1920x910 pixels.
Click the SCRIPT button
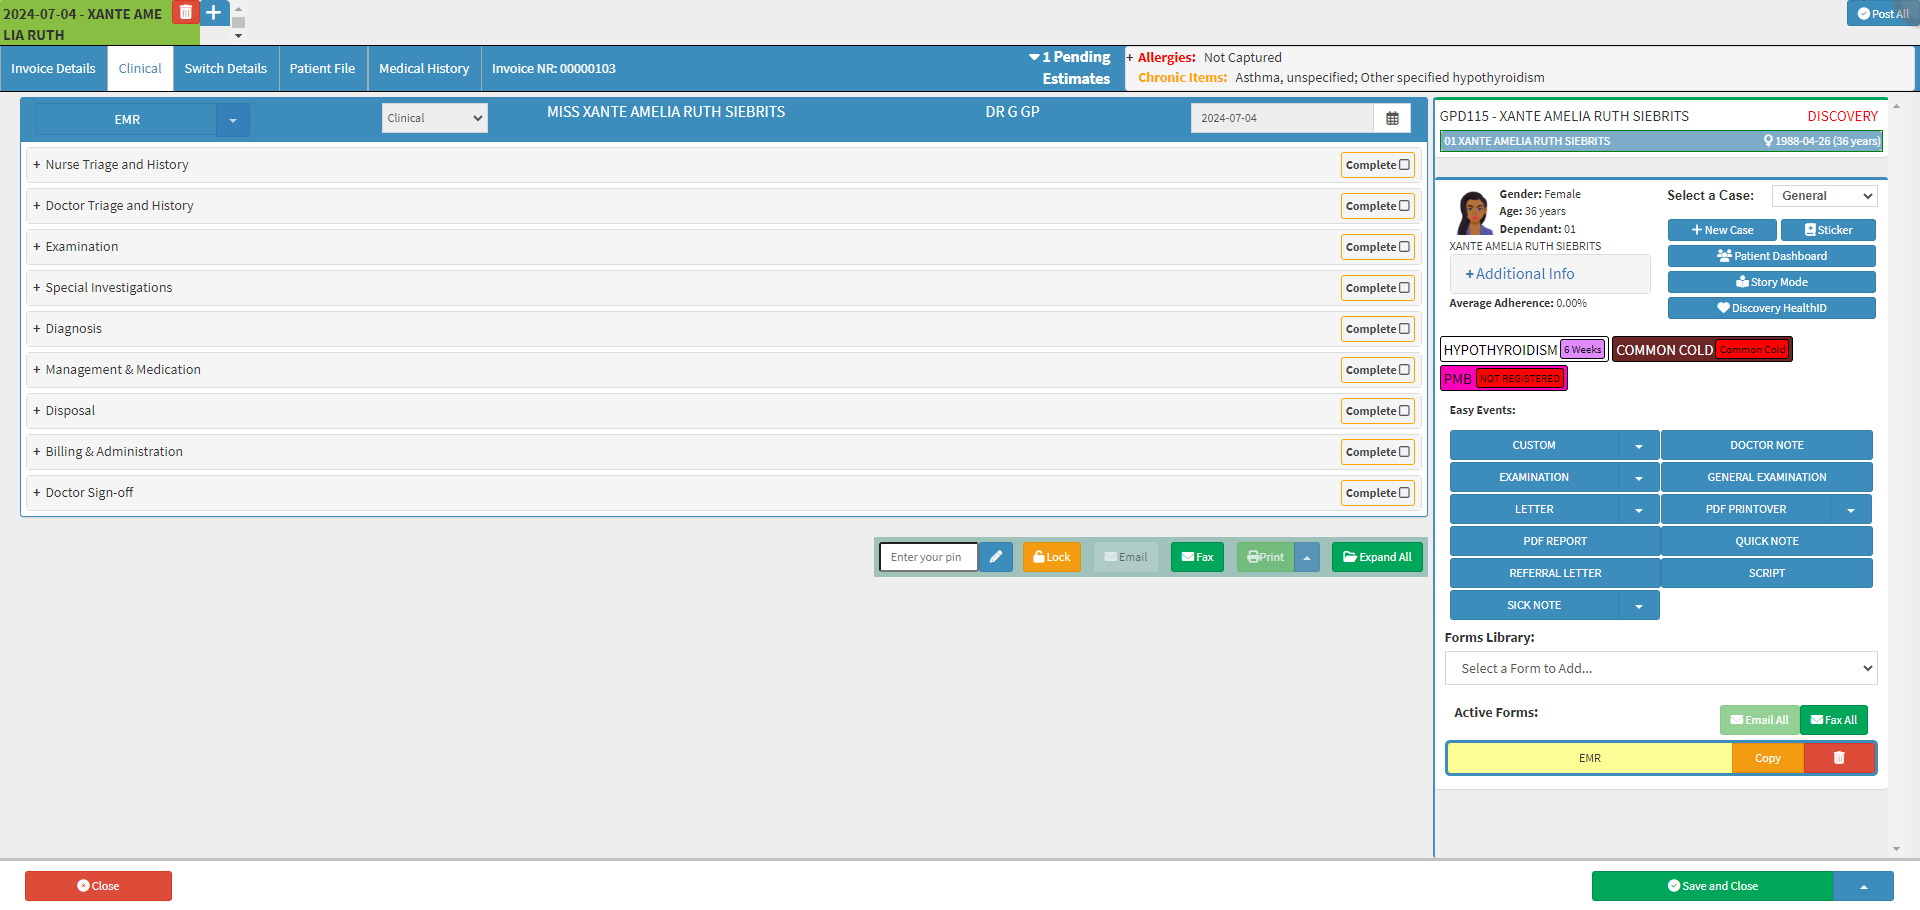[1767, 574]
